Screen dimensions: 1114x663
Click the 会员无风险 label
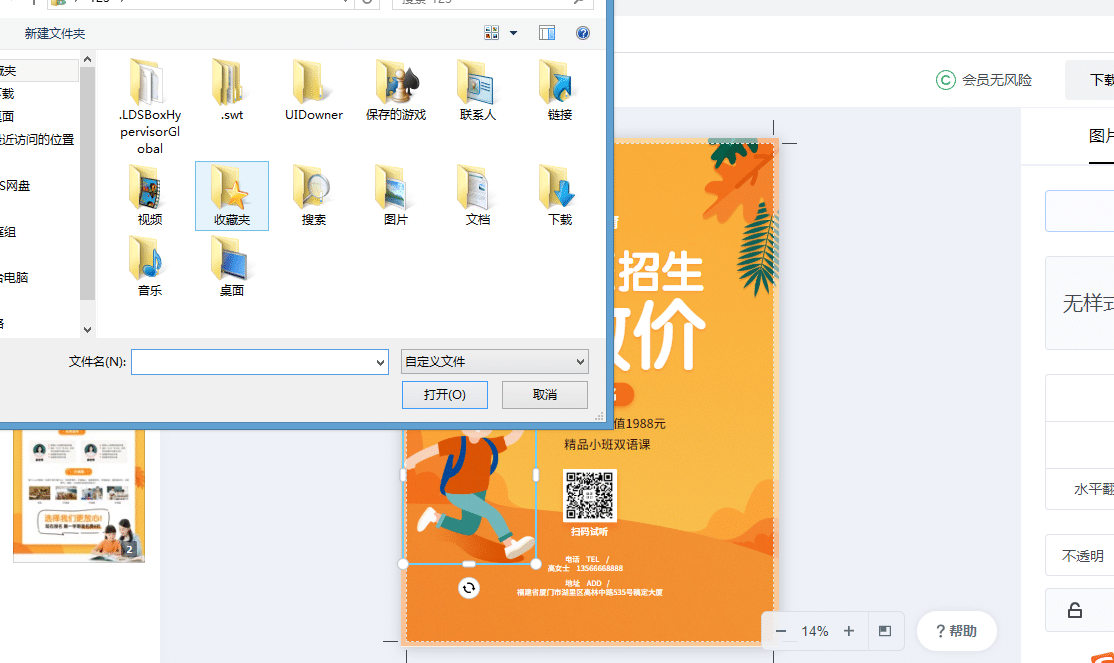tap(997, 80)
